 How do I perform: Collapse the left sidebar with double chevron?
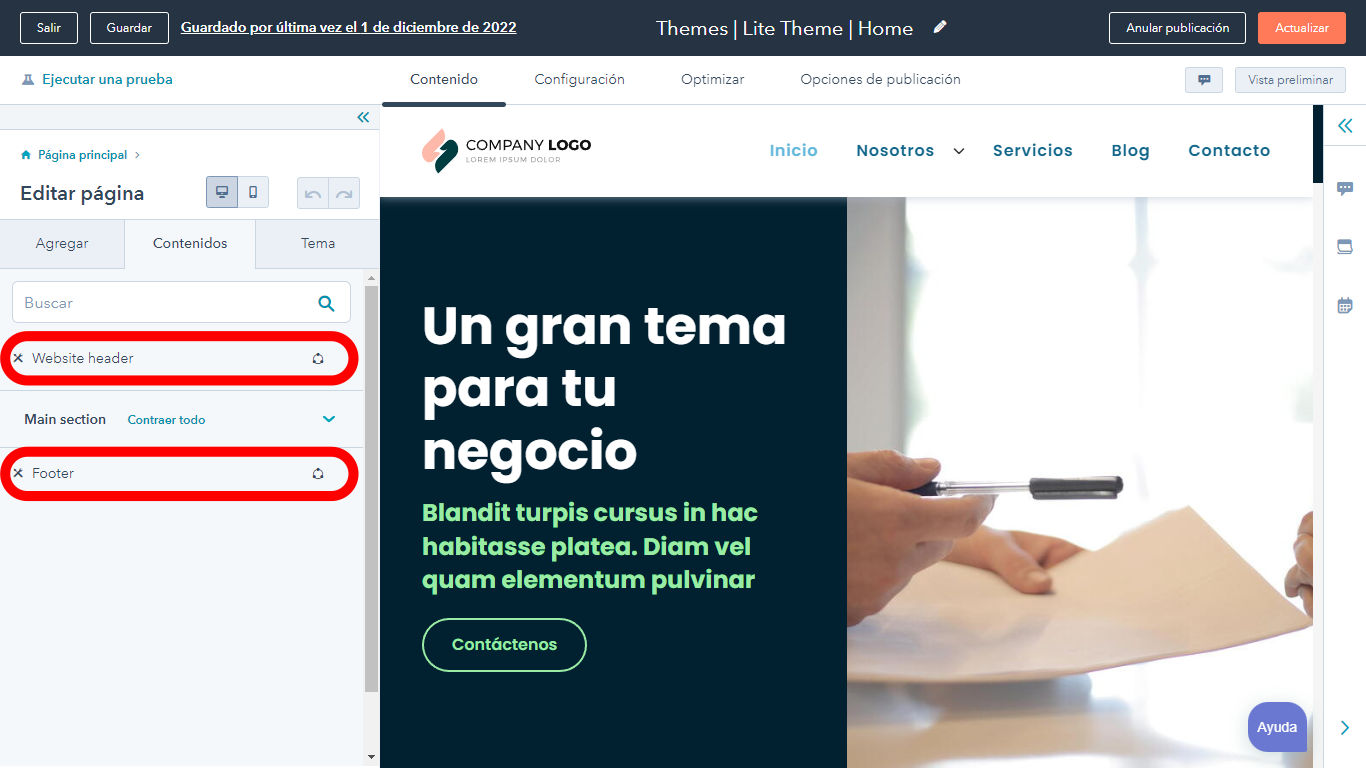pyautogui.click(x=363, y=117)
